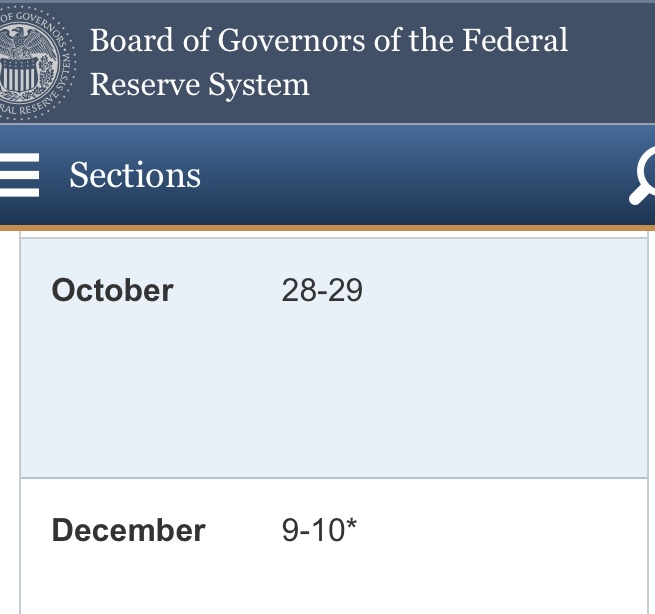Click the December meeting dates 9-10

point(312,530)
